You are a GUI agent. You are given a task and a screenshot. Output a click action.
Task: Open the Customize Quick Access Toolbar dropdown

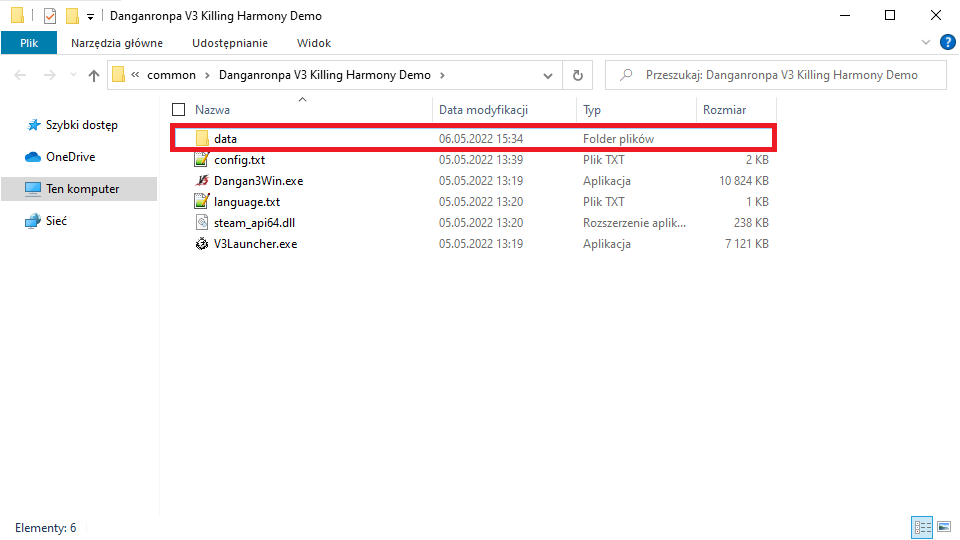coord(90,16)
